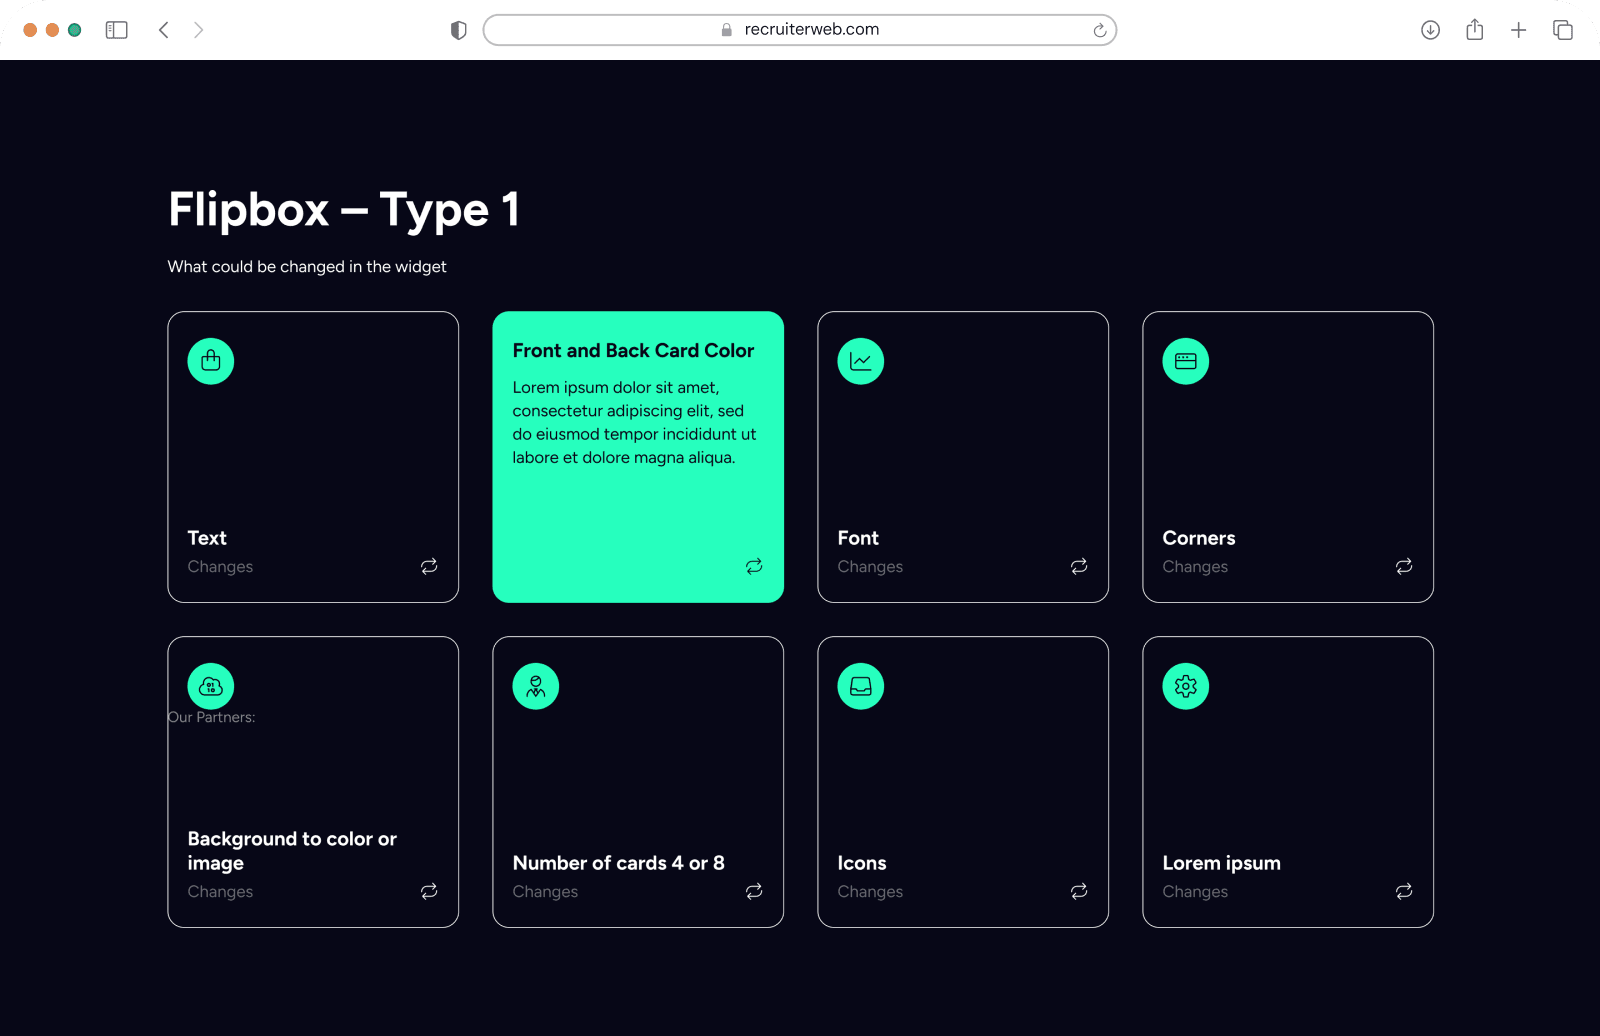
Task: Go back to the previous page
Action: pos(164,30)
